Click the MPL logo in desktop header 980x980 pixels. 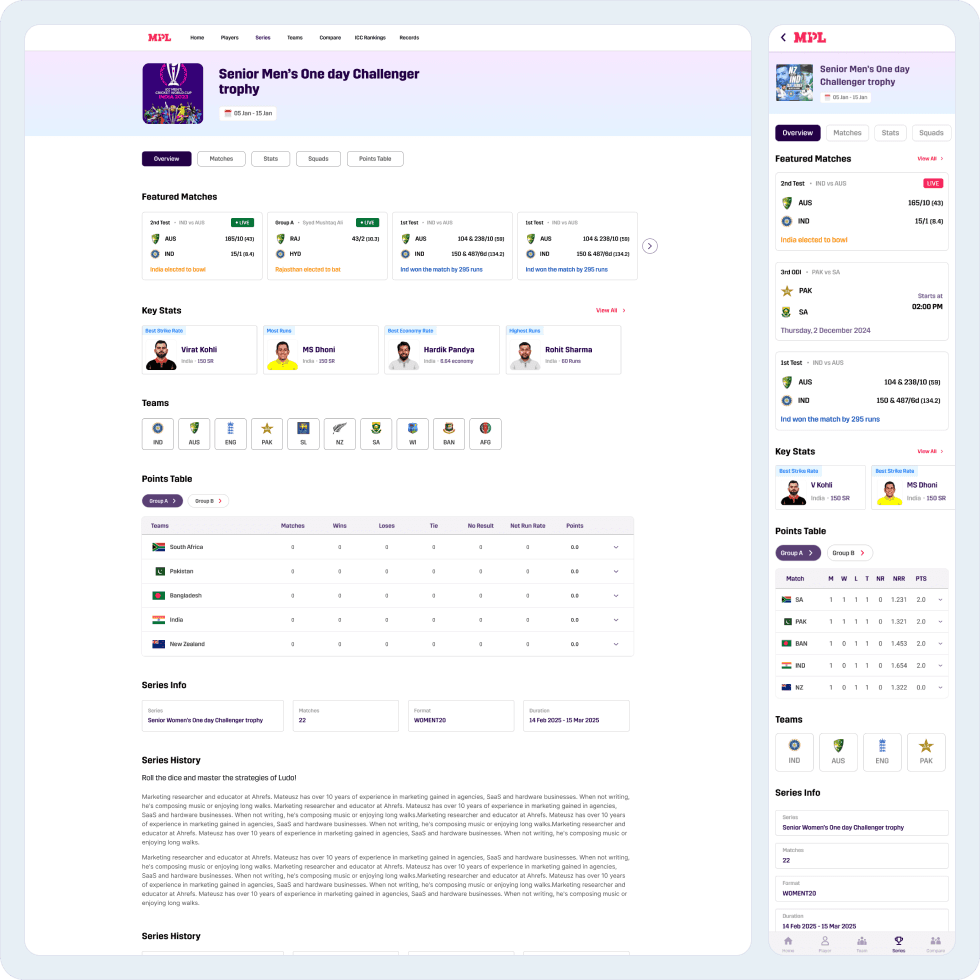[x=159, y=38]
